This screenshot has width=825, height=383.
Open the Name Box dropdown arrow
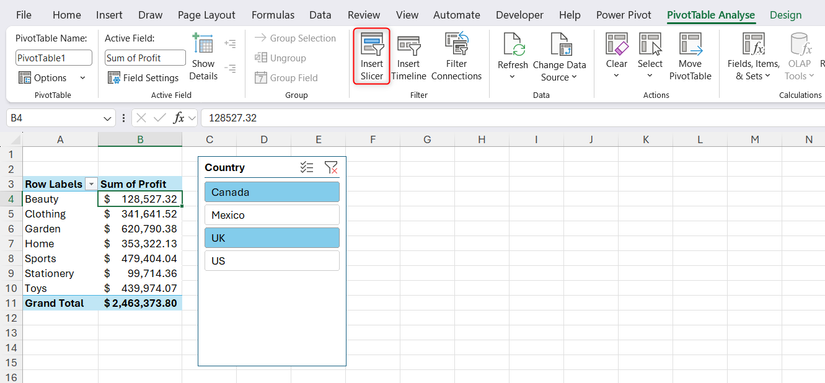tap(107, 118)
